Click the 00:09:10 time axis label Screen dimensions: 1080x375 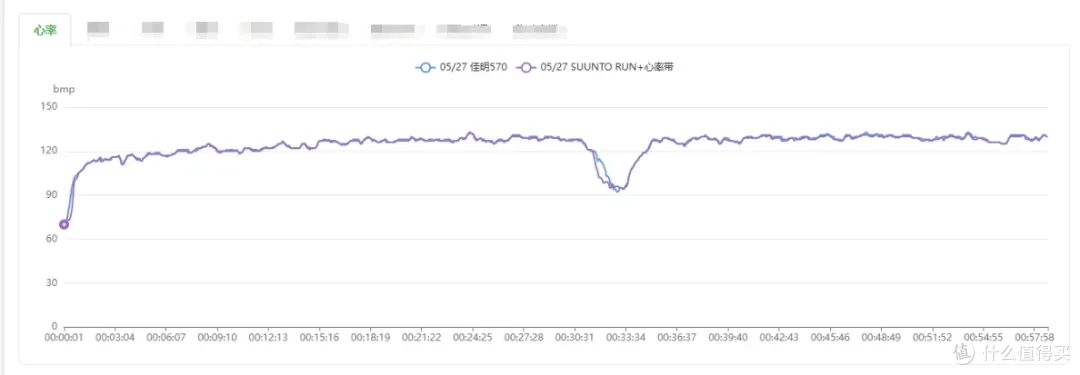pos(217,338)
